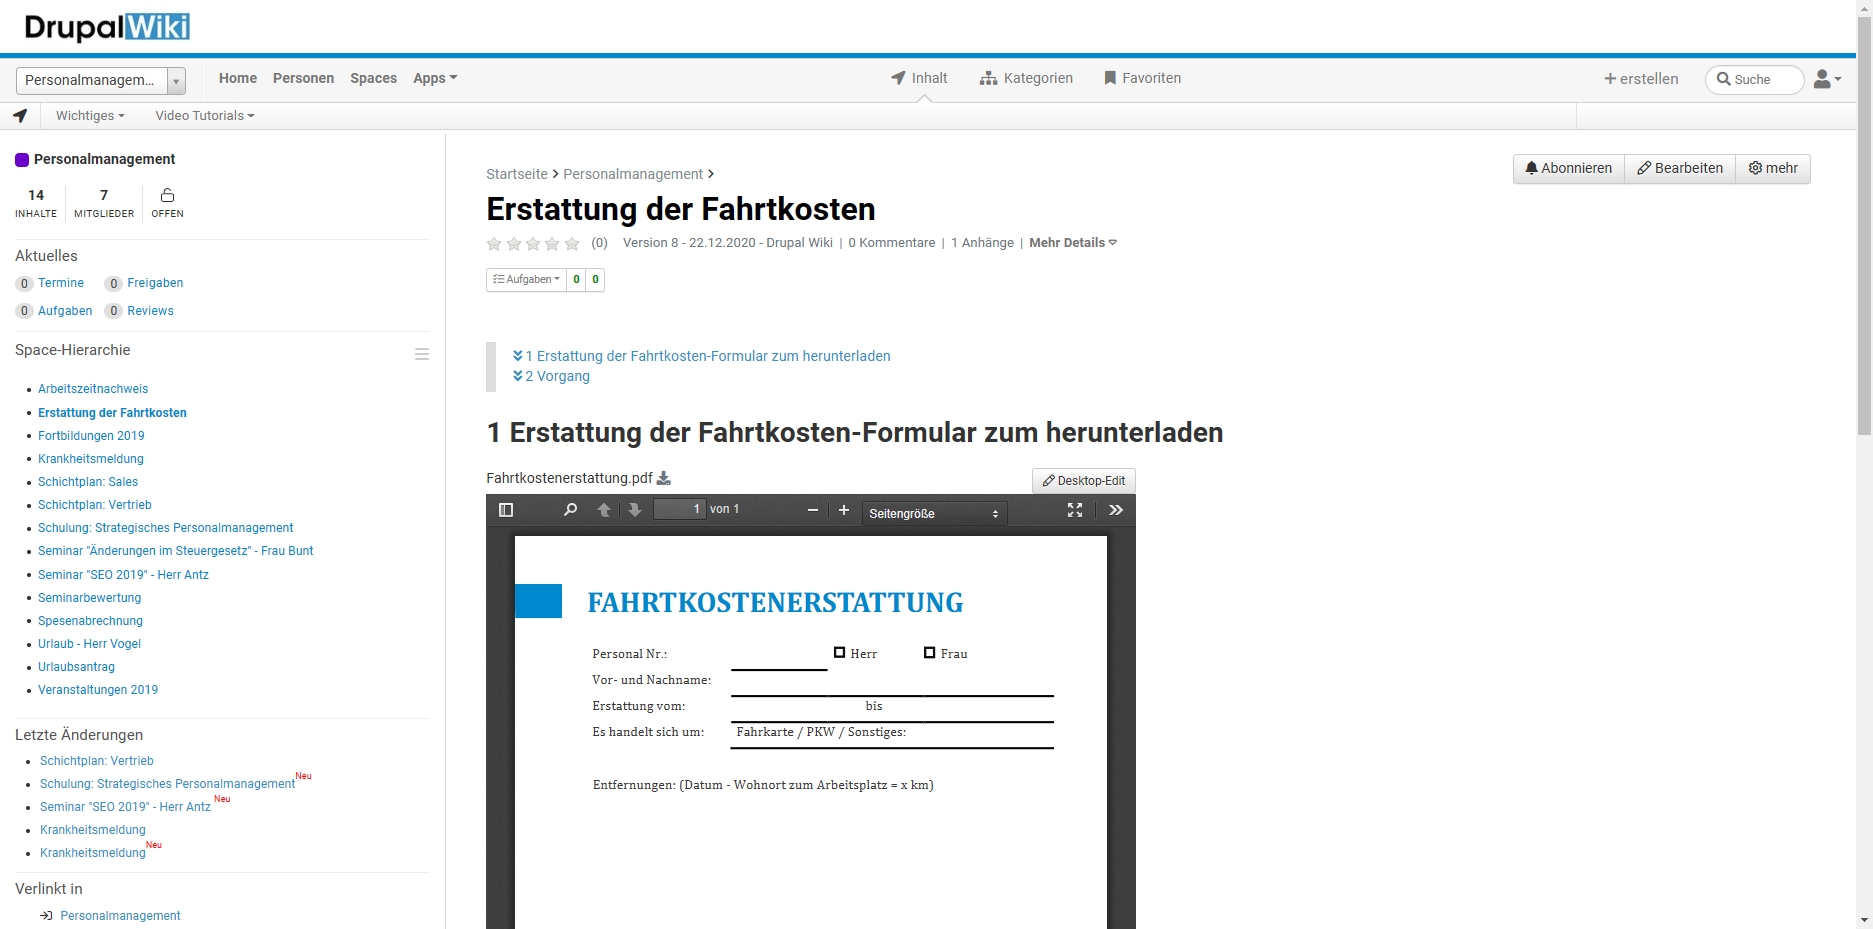
Task: Open the Freigaben link
Action: [x=155, y=283]
